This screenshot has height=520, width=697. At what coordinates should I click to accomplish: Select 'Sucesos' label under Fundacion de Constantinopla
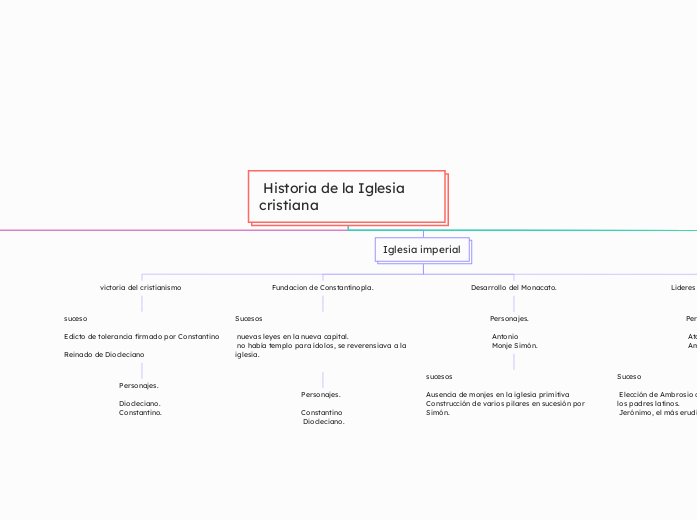(248, 319)
